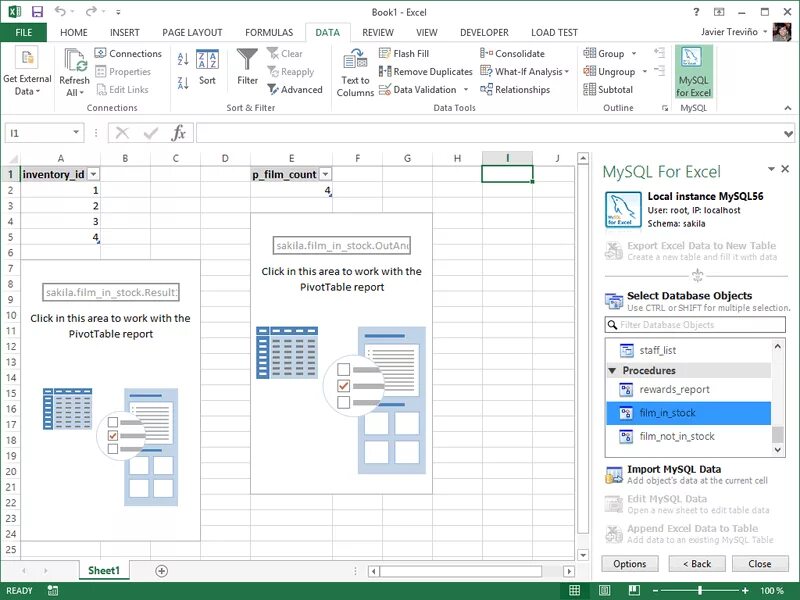The height and width of the screenshot is (600, 800).
Task: Select Sheet1 tab
Action: 104,570
